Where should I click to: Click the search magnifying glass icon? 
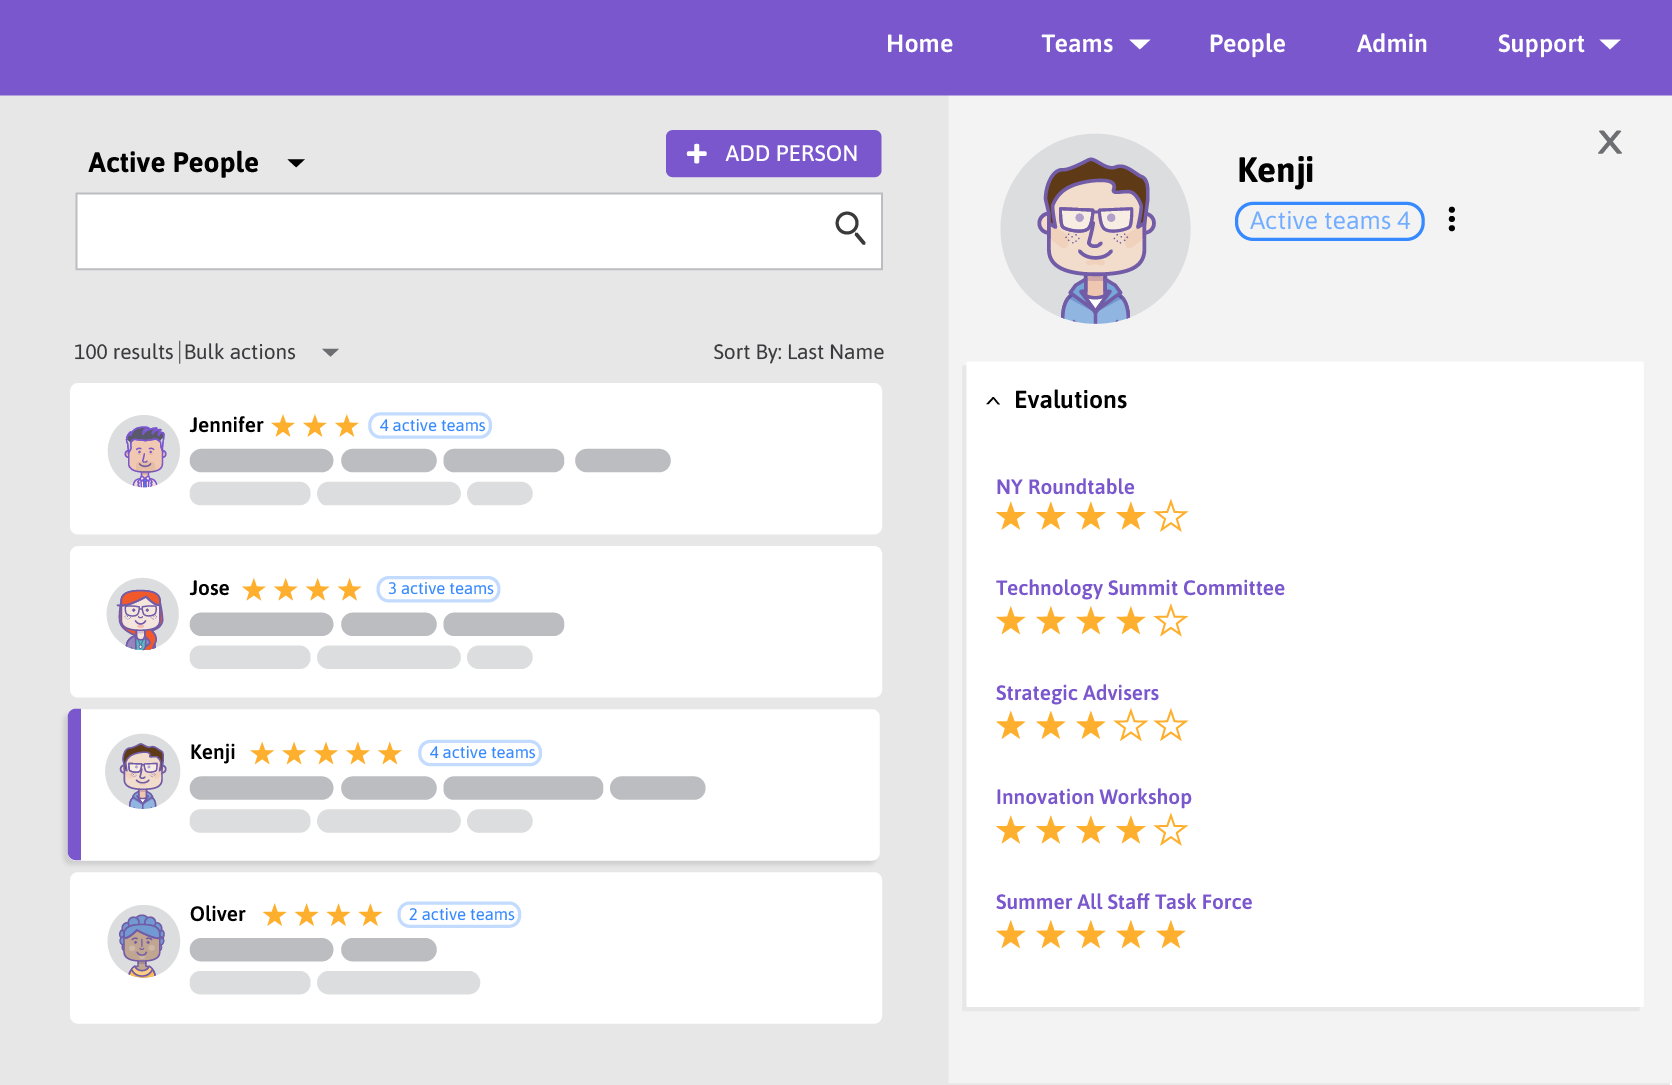[850, 230]
